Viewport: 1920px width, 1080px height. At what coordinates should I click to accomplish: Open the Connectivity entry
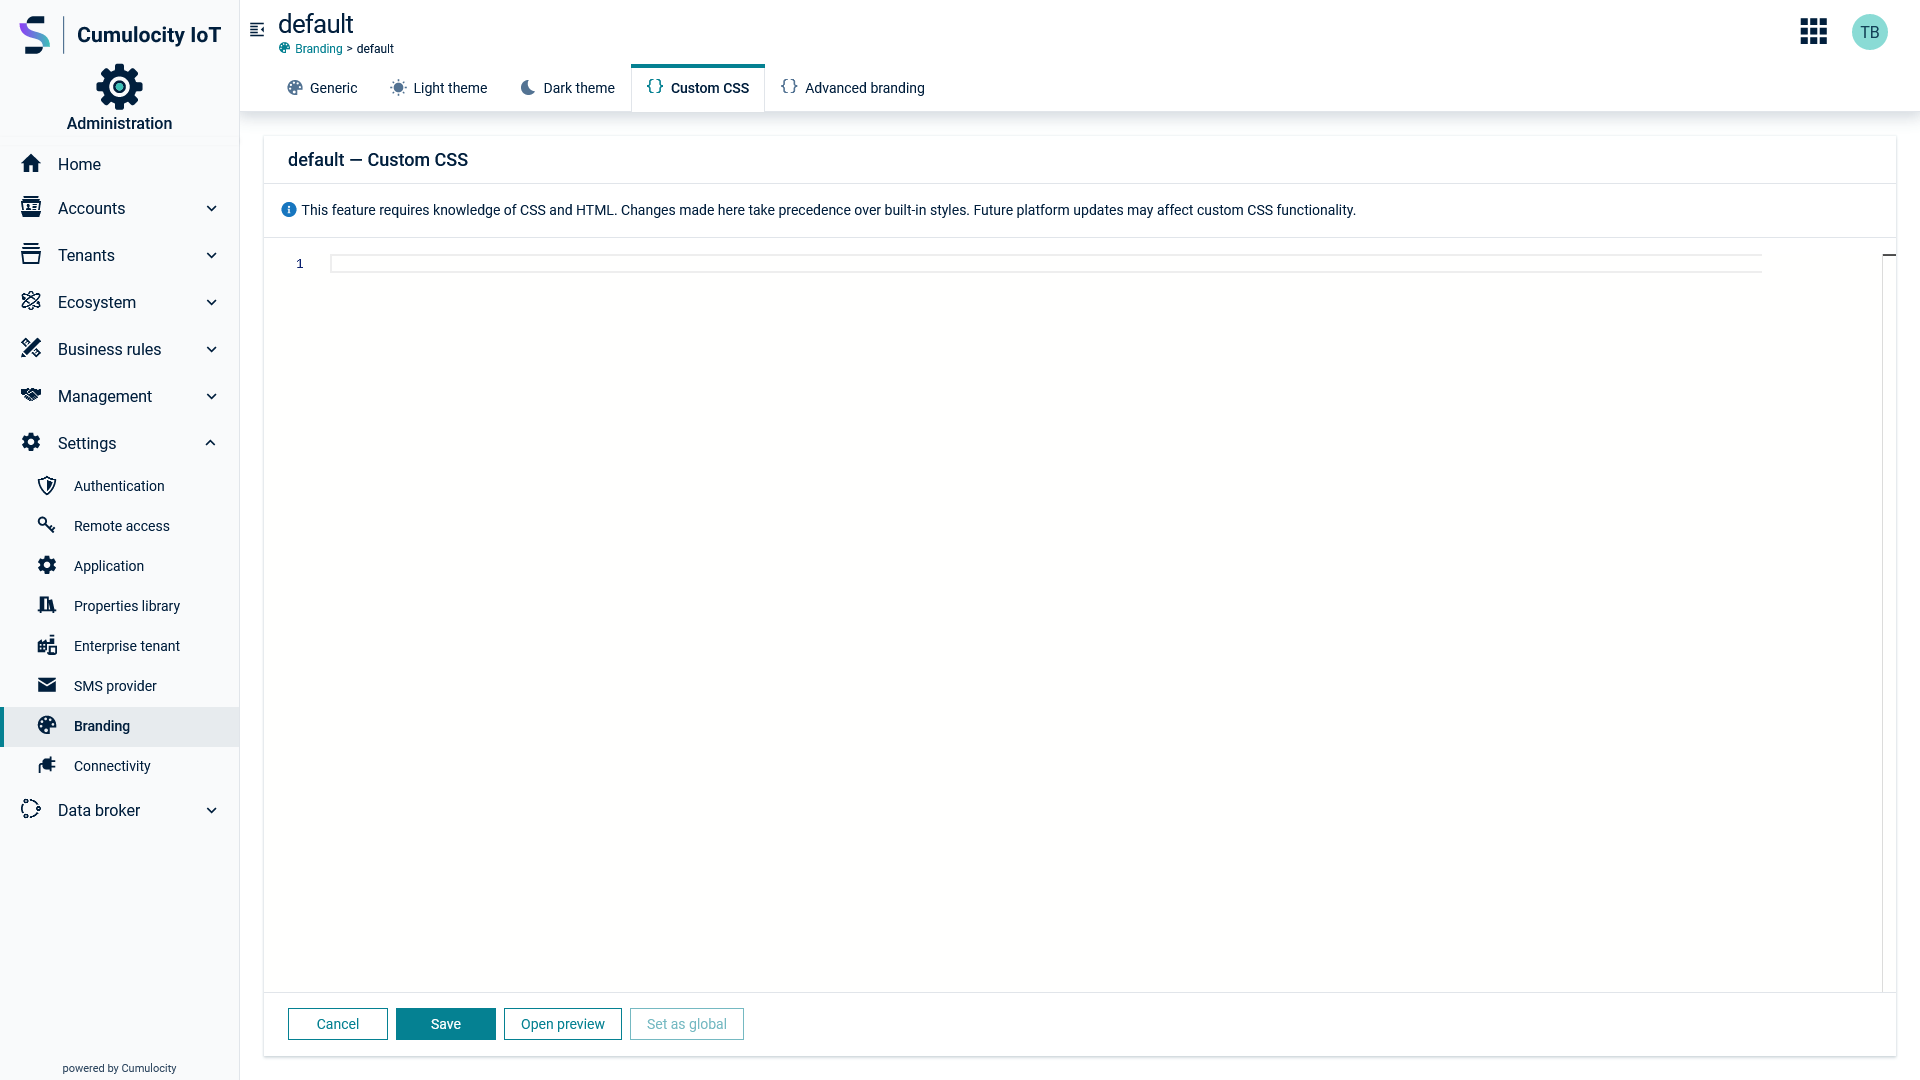click(x=120, y=766)
